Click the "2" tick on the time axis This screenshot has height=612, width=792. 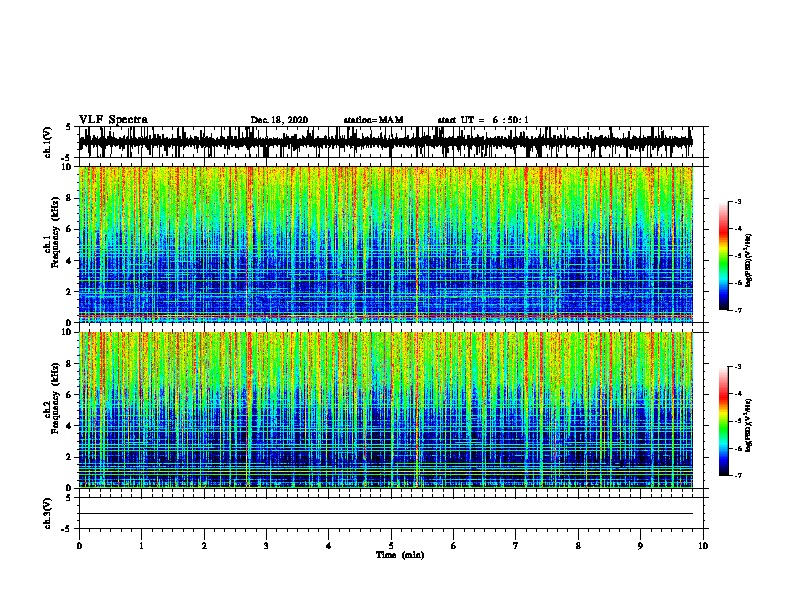point(204,546)
